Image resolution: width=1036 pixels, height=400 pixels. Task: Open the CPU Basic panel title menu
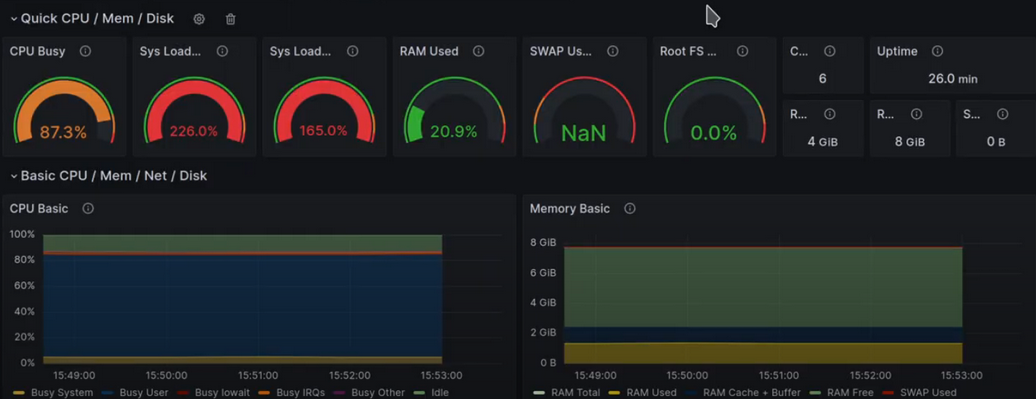(39, 208)
